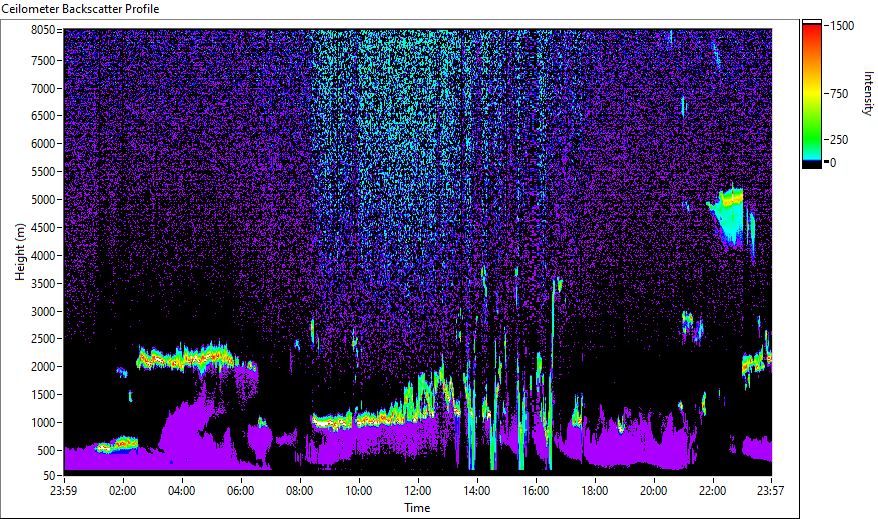Click the 50 height tick label

point(49,476)
